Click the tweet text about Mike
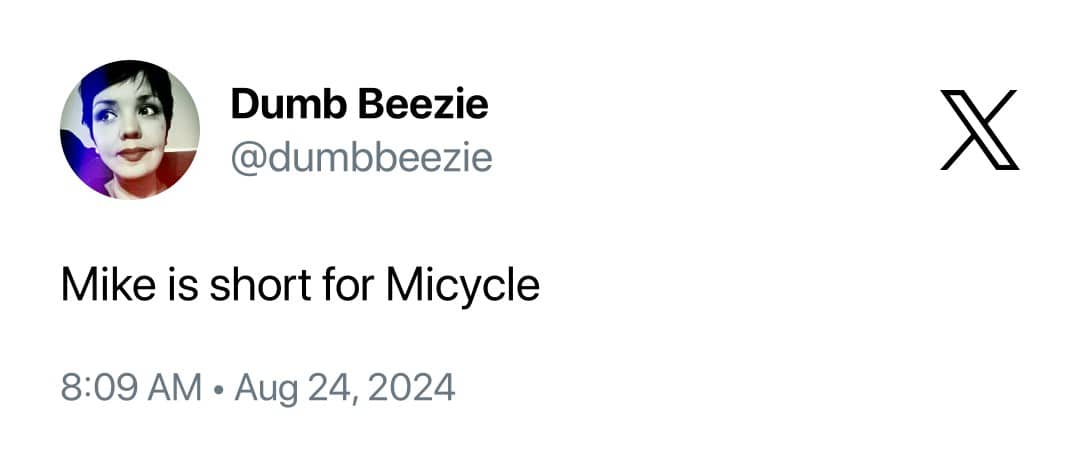The height and width of the screenshot is (466, 1080). coord(300,286)
